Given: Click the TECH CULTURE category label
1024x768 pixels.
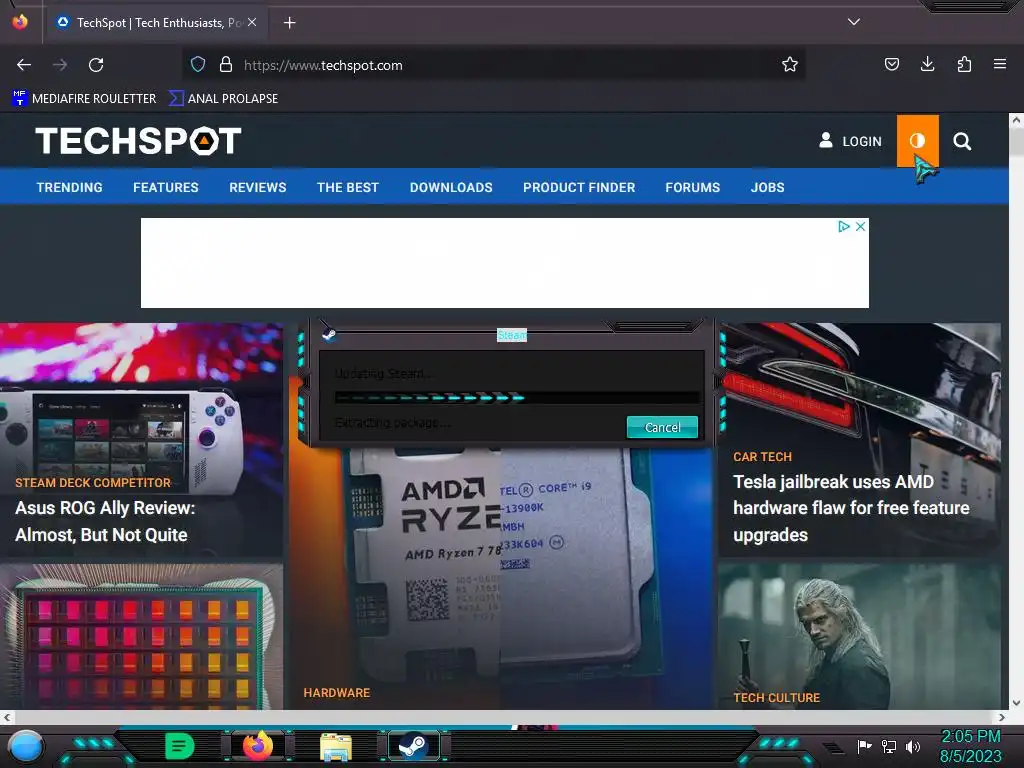Looking at the screenshot, I should (776, 697).
